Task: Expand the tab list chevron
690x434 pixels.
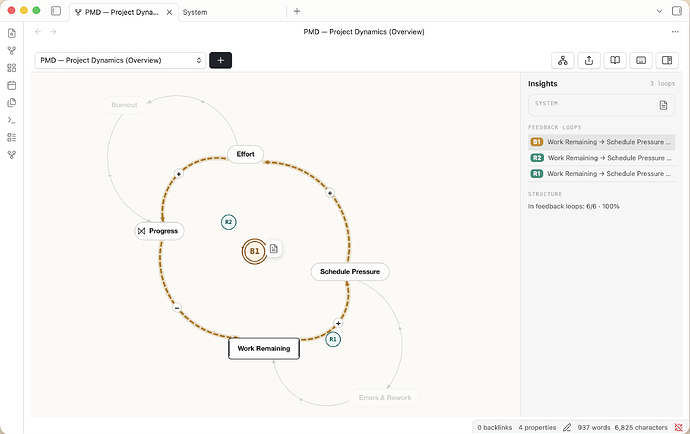Action: tap(659, 11)
